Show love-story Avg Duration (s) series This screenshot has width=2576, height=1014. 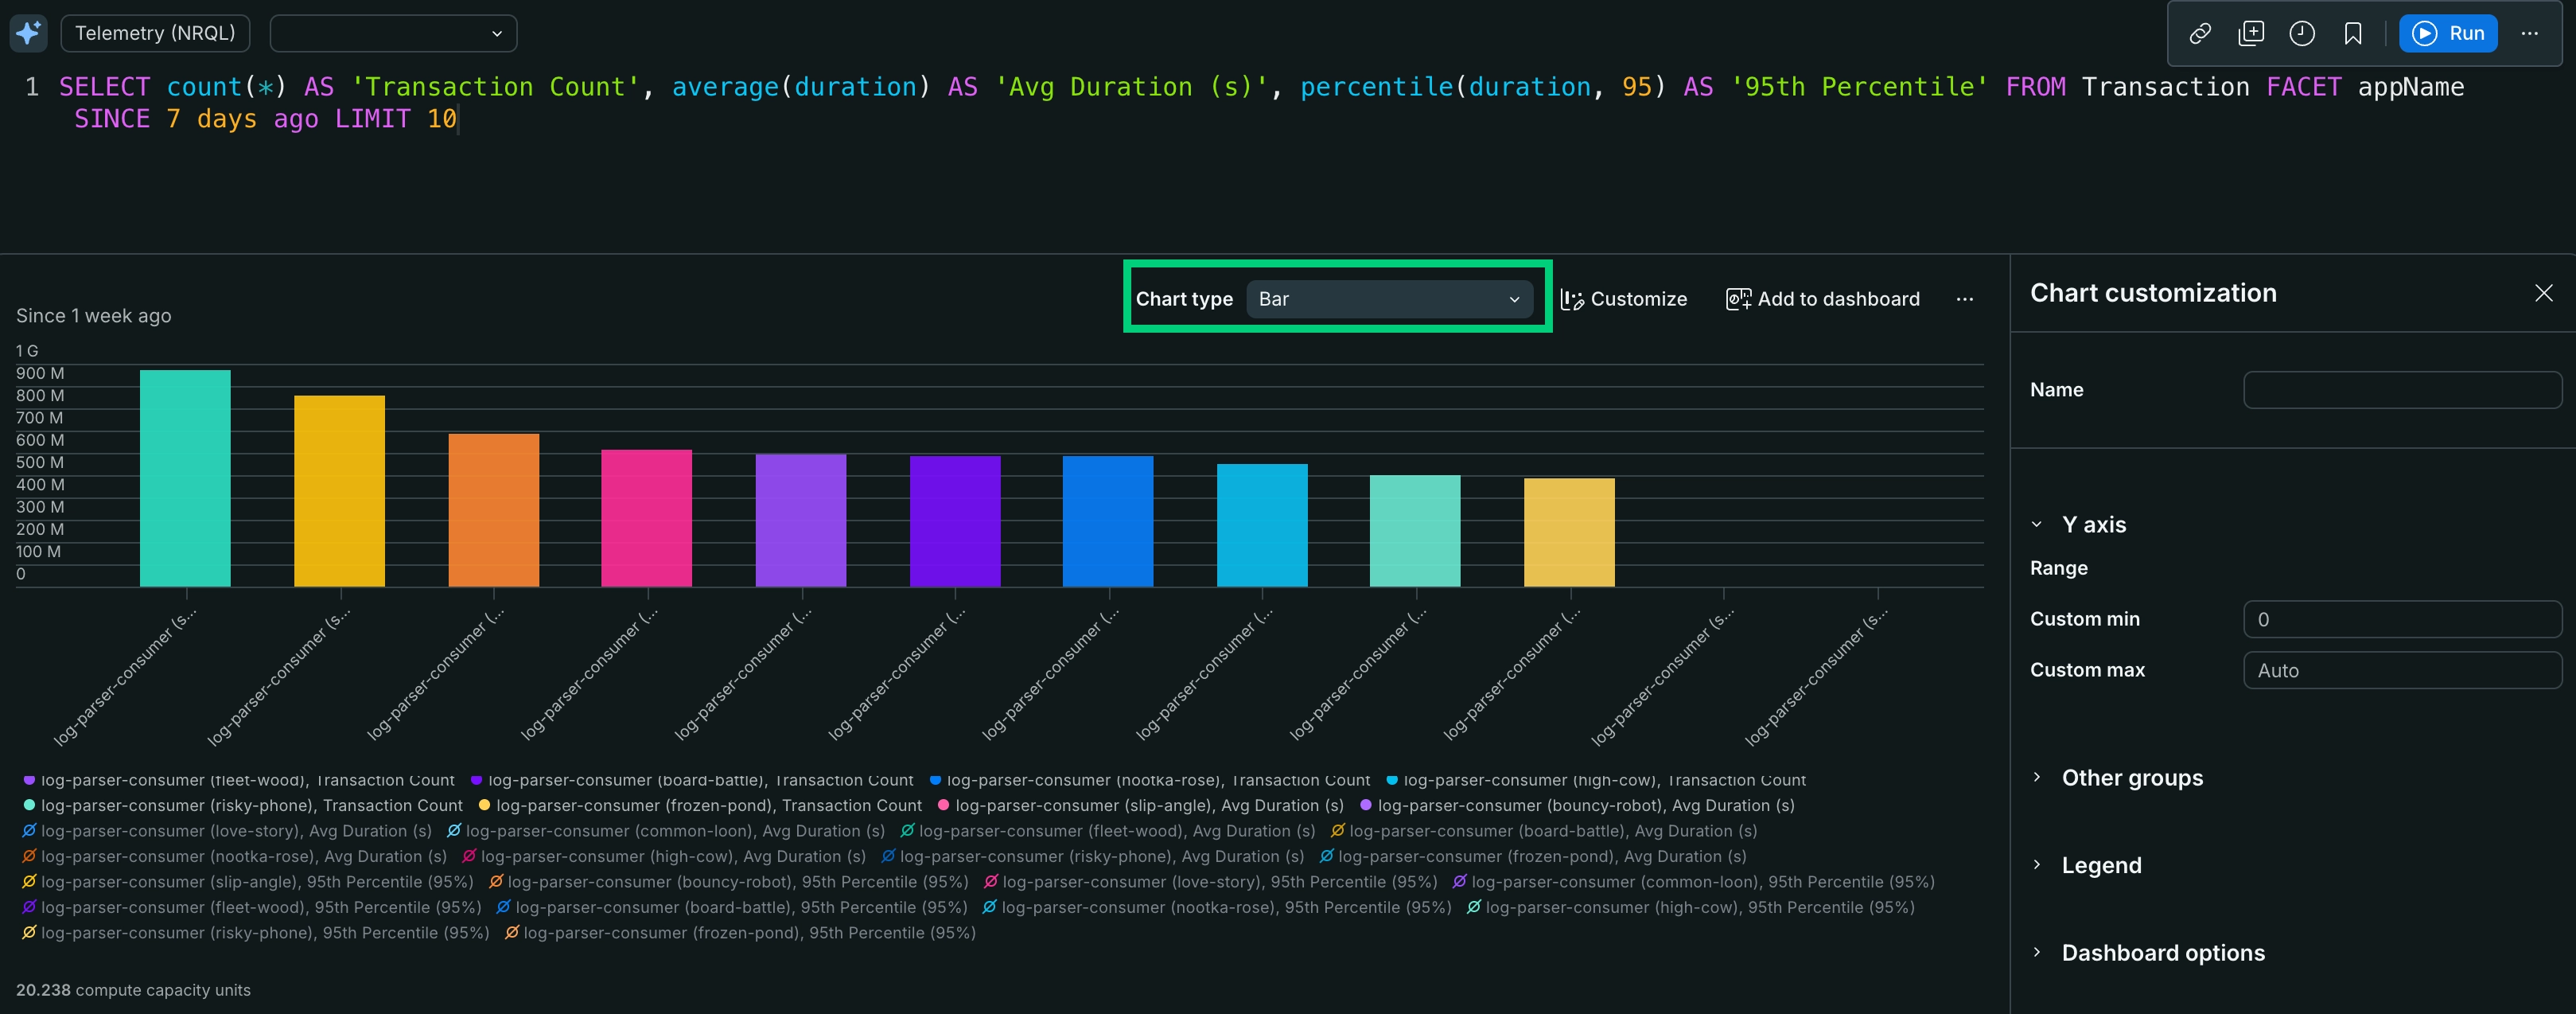point(227,831)
